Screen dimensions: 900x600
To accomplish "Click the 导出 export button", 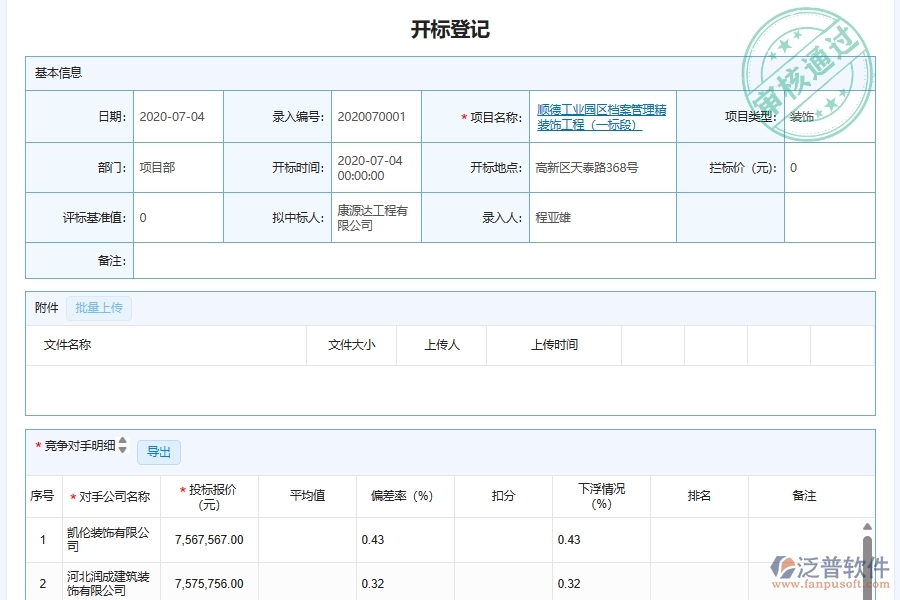I will [x=158, y=452].
